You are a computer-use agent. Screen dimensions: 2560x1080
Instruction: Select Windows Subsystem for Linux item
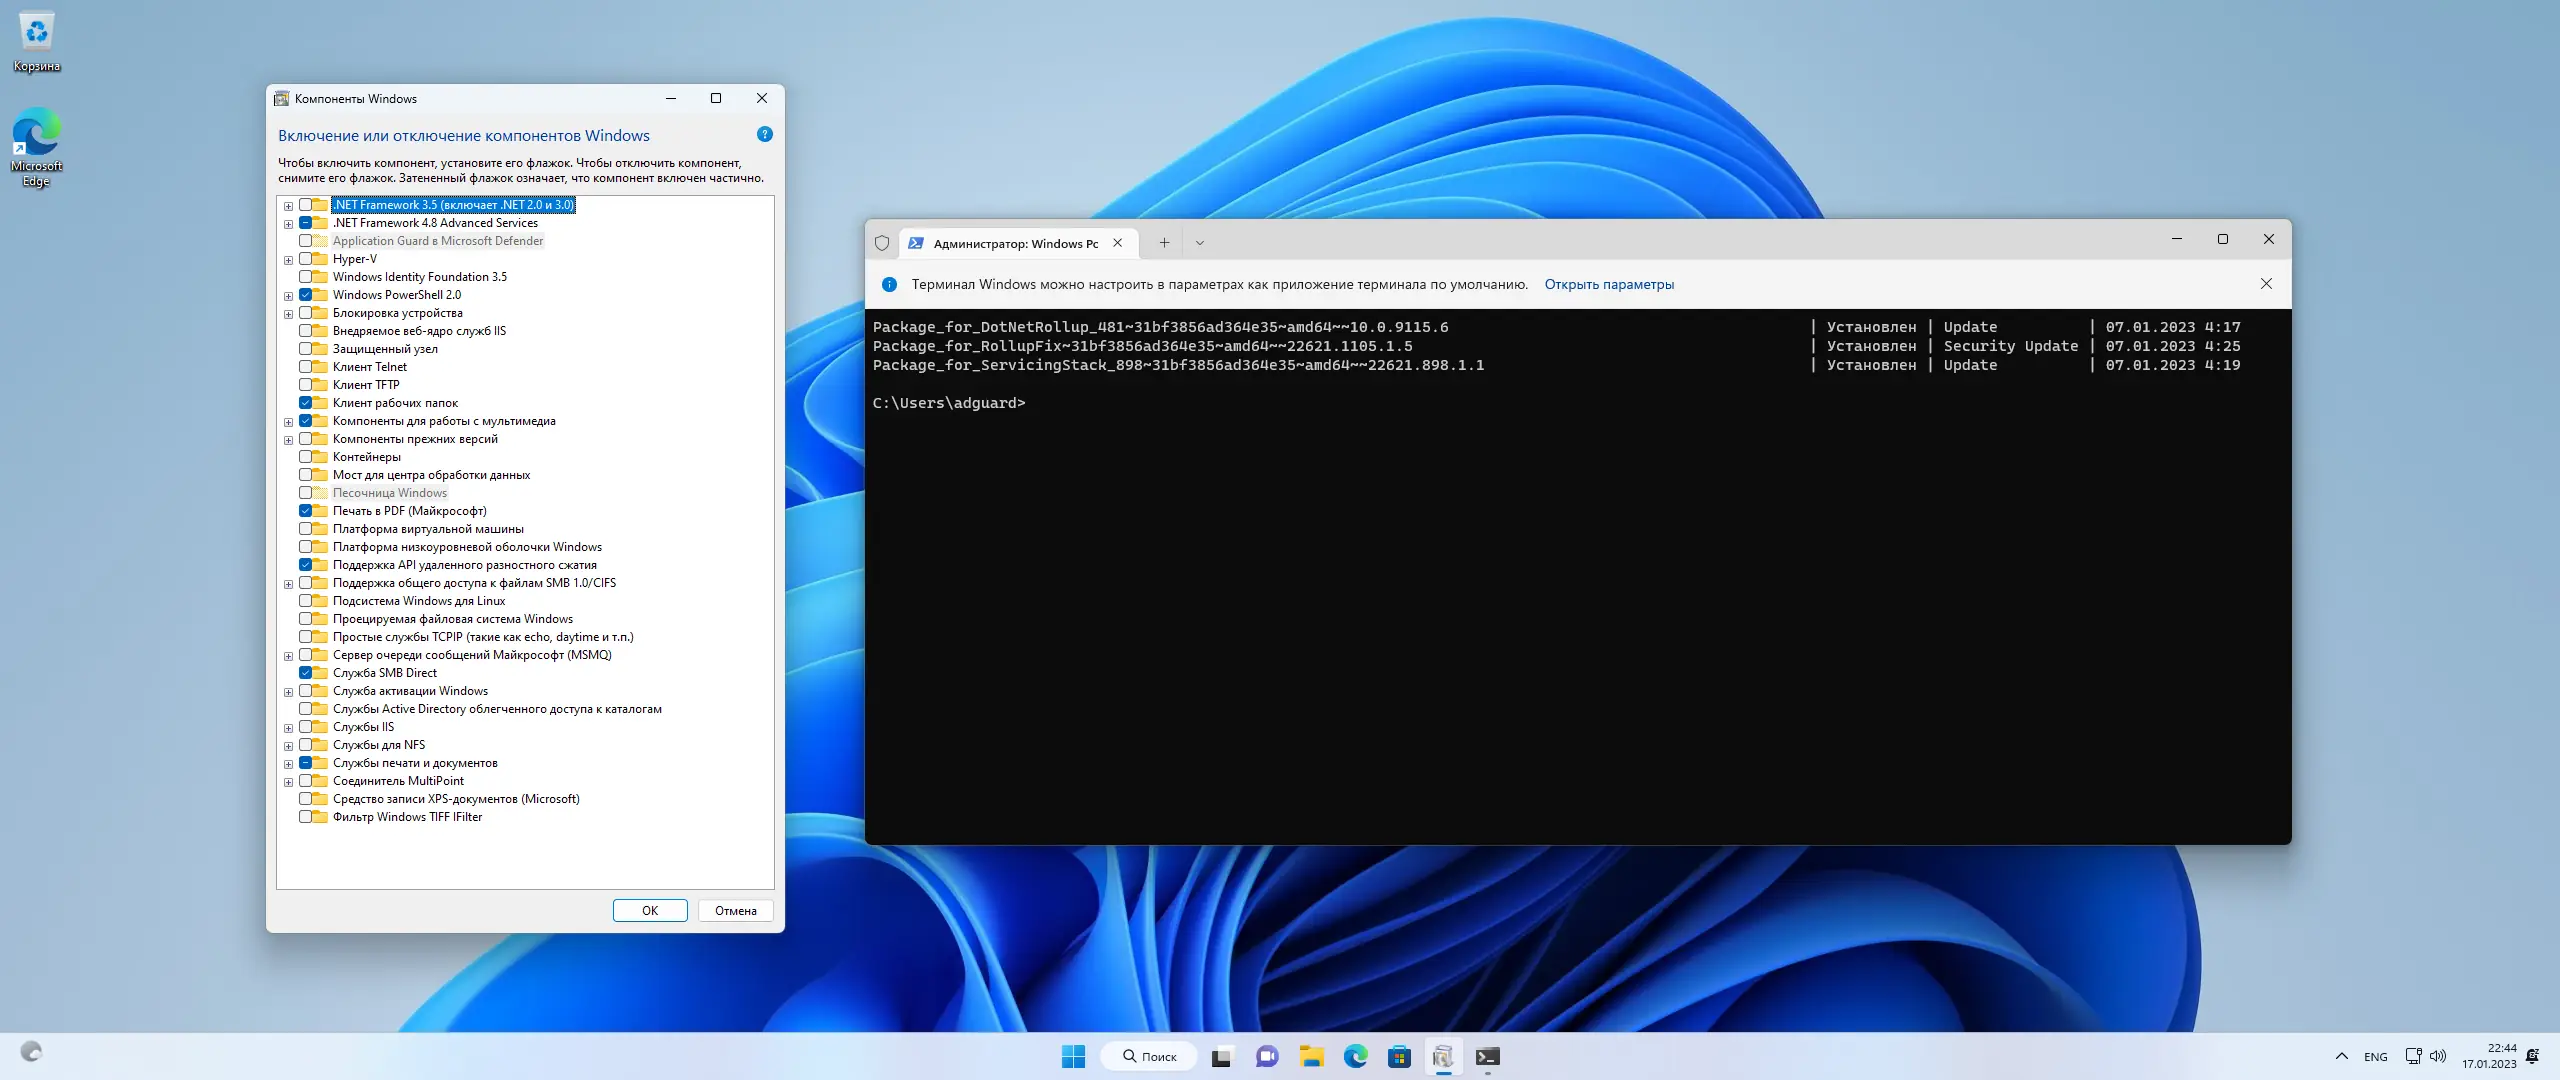tap(418, 601)
